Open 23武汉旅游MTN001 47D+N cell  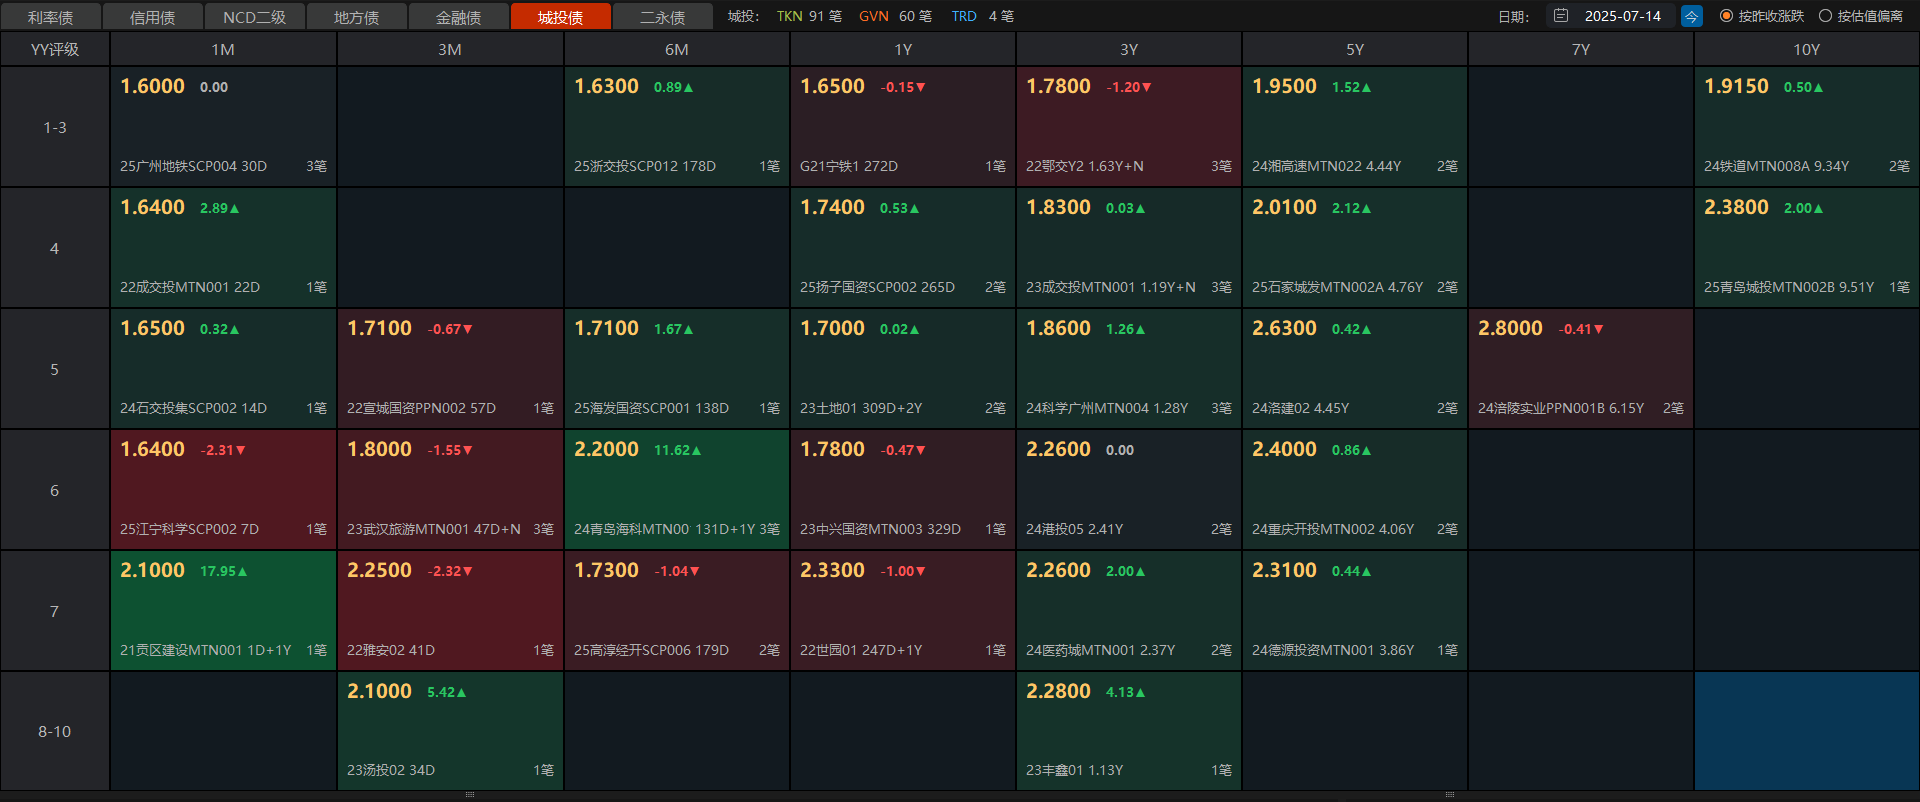[450, 490]
